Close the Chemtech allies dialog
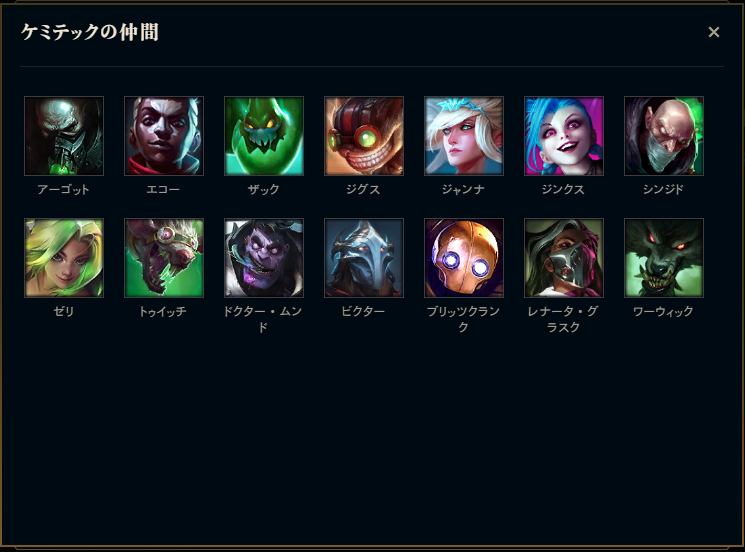745x552 pixels. click(x=714, y=32)
